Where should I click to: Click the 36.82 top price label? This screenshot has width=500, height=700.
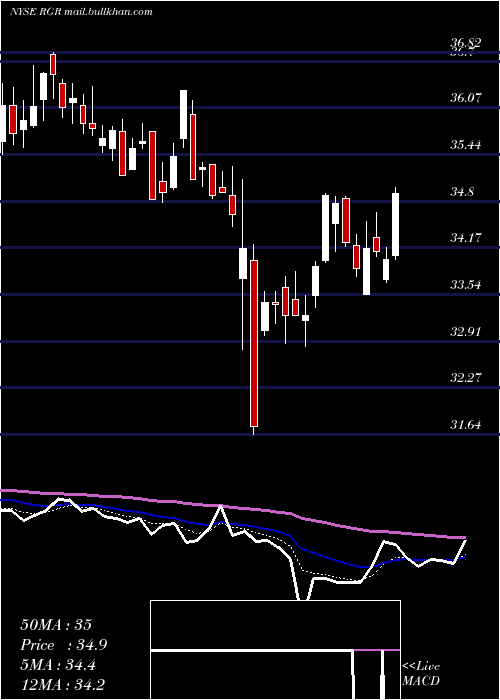[x=466, y=43]
